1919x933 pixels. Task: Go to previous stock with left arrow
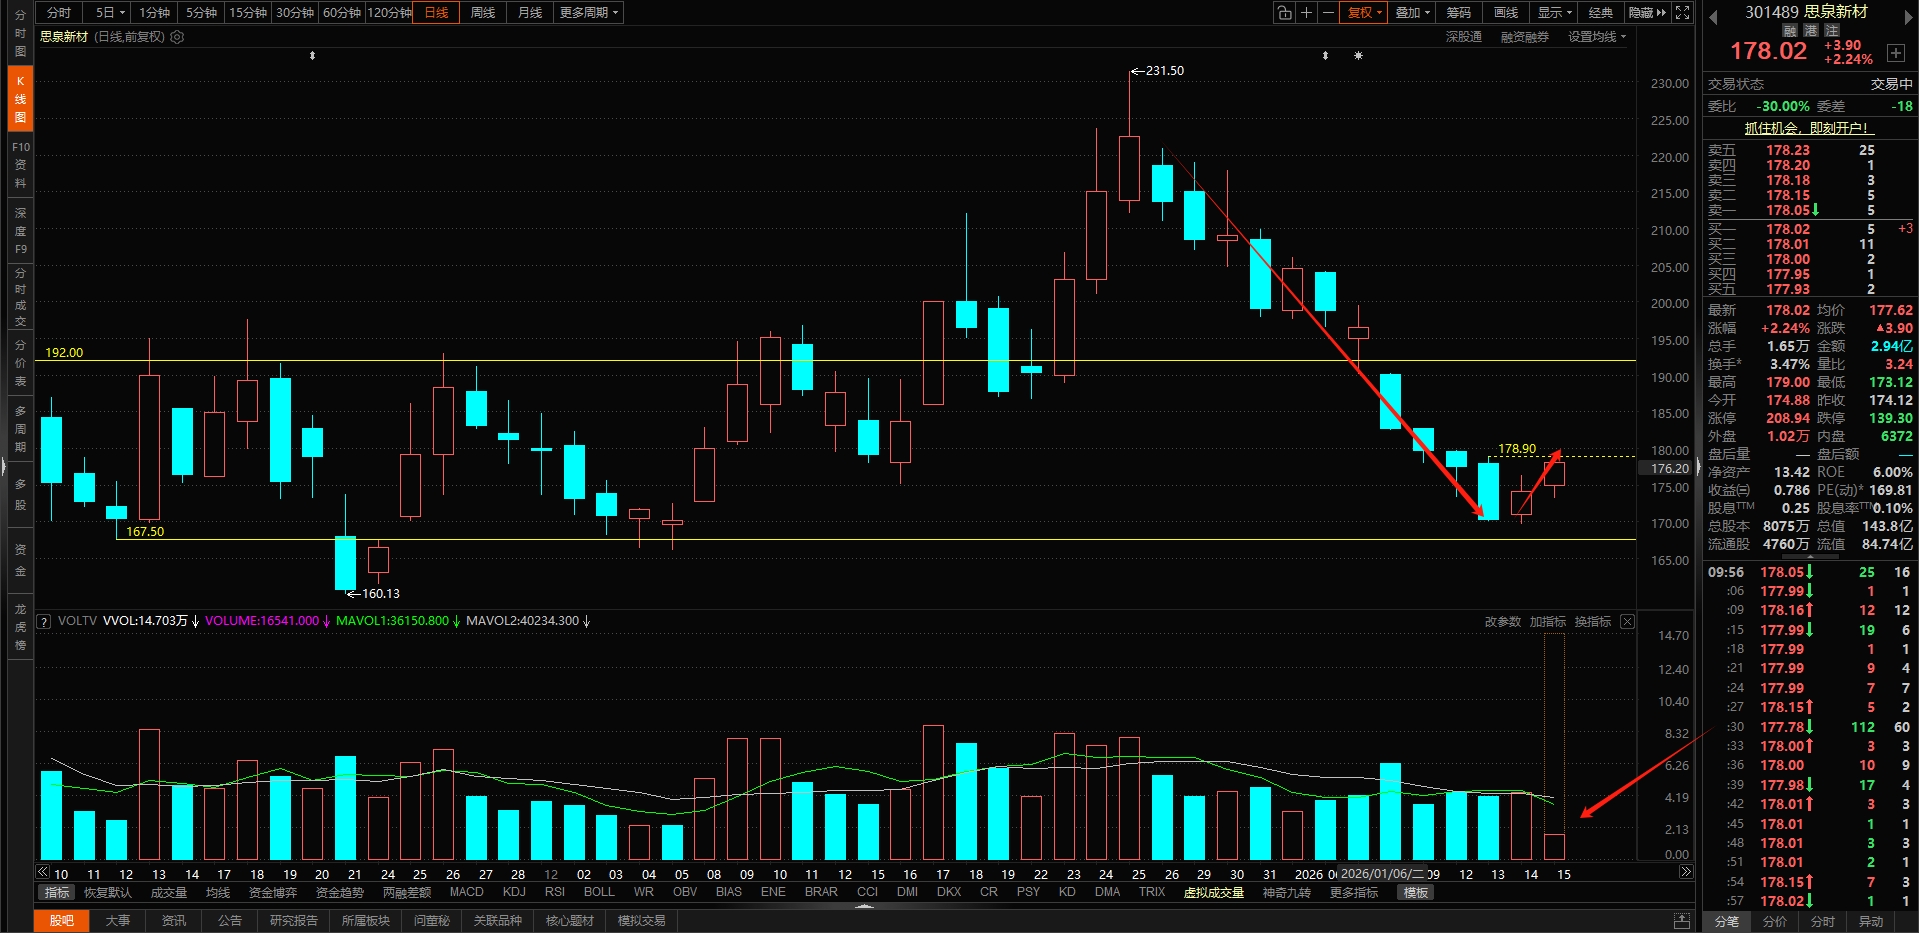click(x=1713, y=16)
